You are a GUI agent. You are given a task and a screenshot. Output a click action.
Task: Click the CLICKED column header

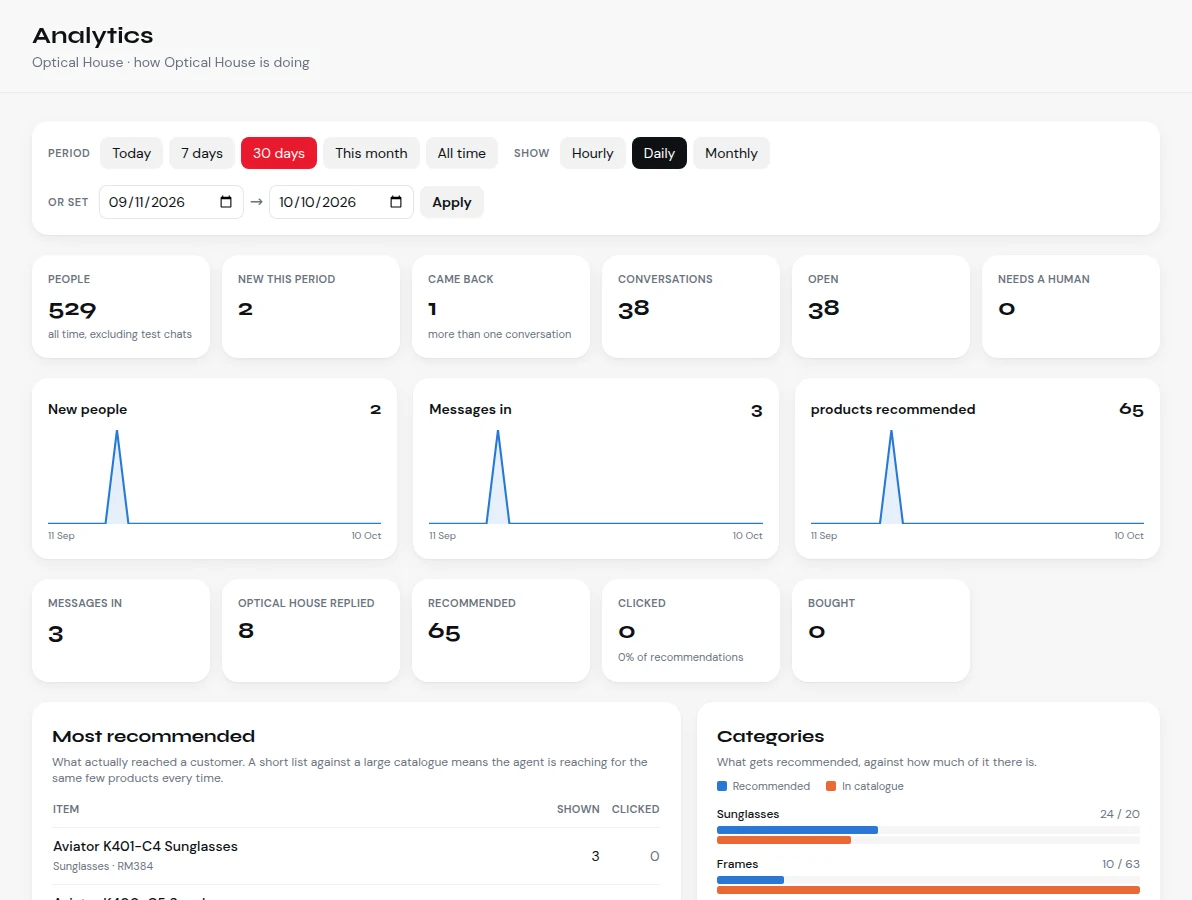click(x=636, y=809)
